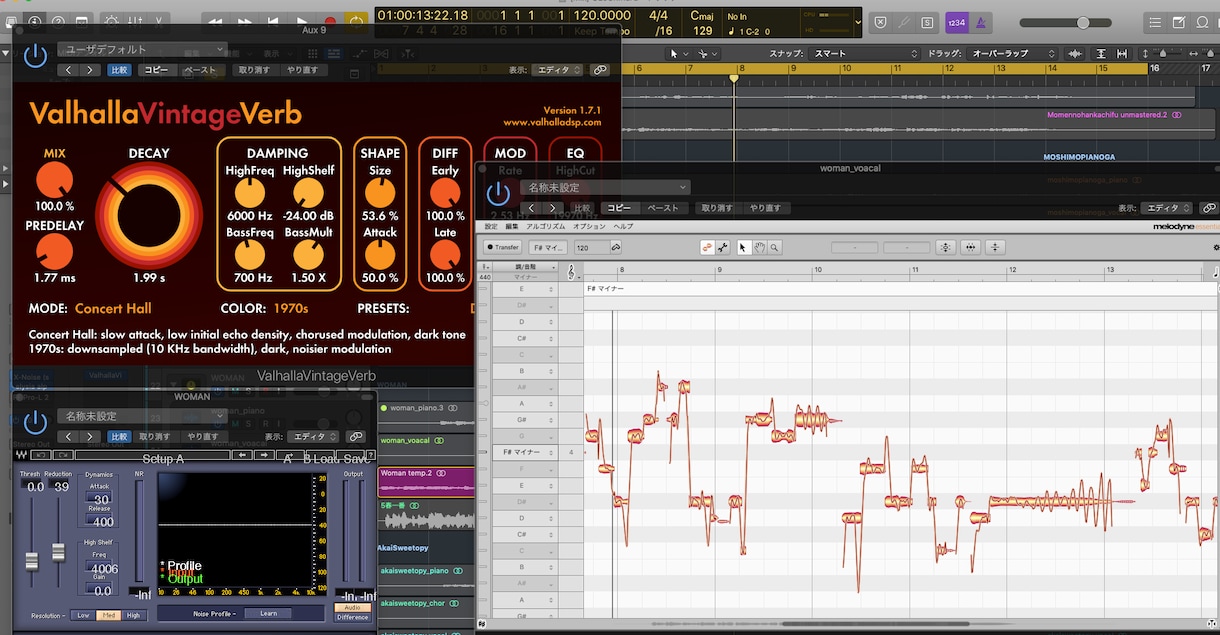The width and height of the screenshot is (1220, 635).
Task: Select Melodyne arrow main tool
Action: point(744,247)
